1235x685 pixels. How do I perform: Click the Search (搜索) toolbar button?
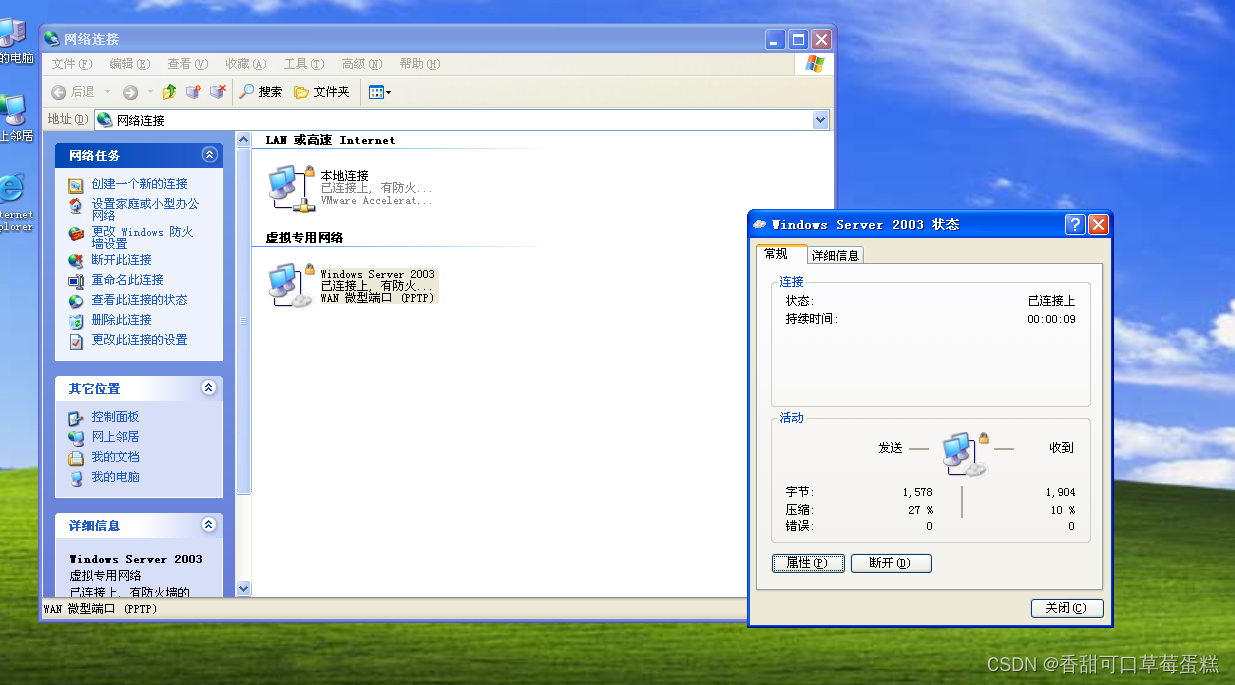tap(260, 92)
